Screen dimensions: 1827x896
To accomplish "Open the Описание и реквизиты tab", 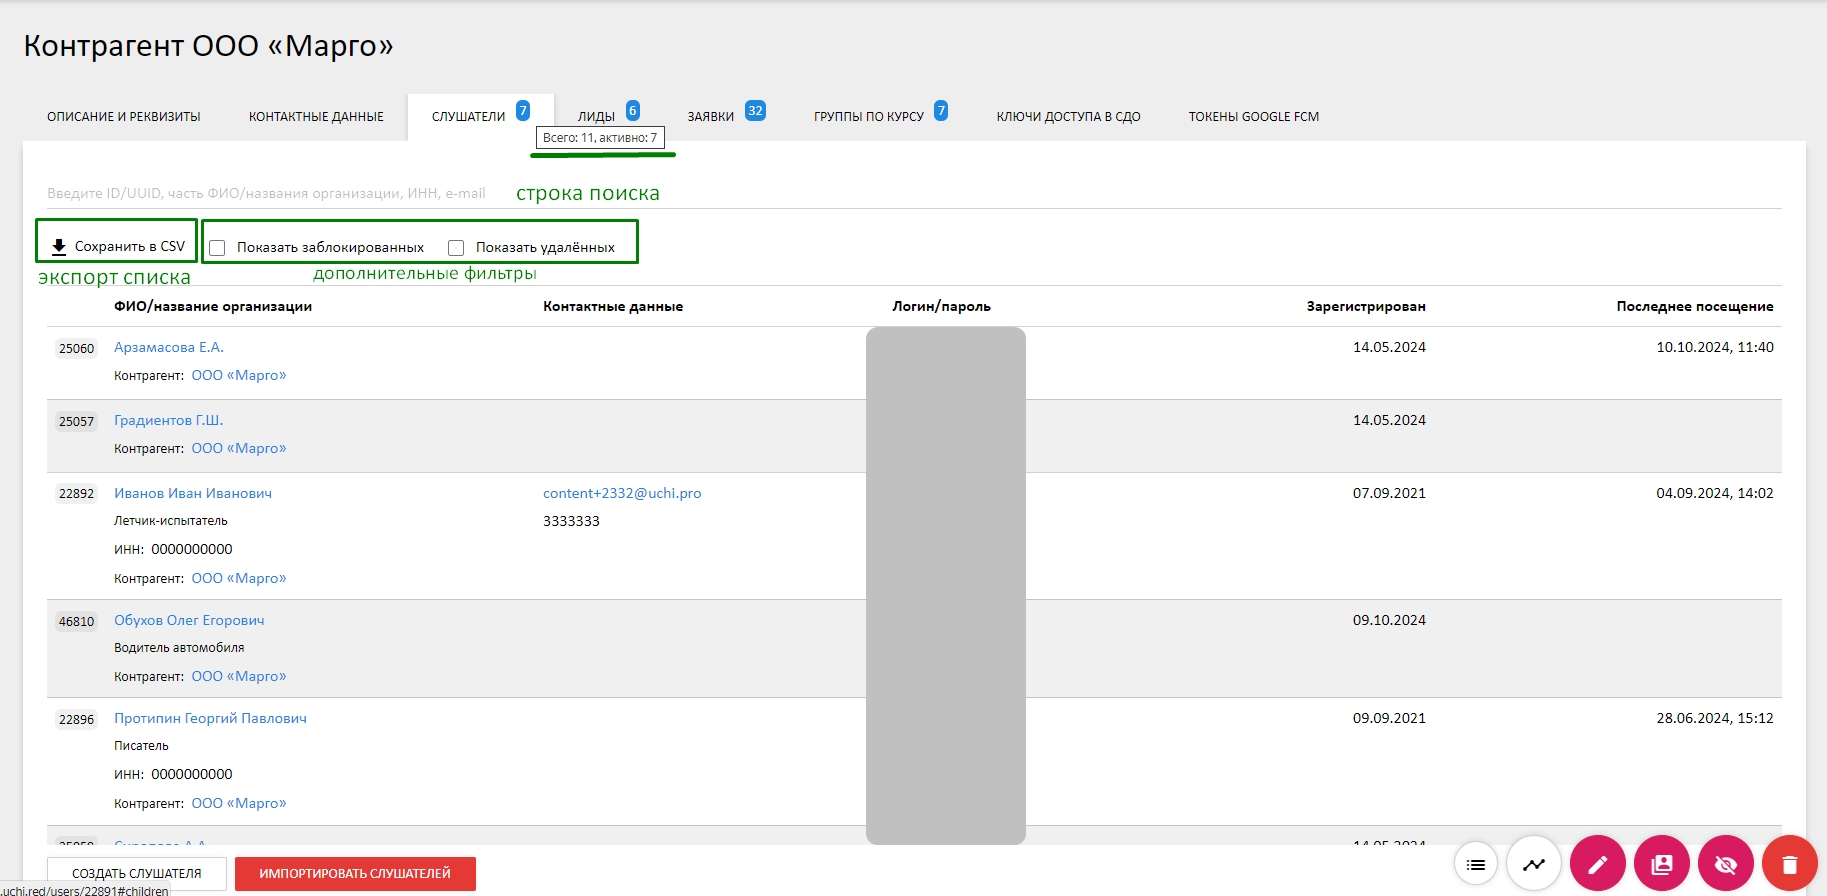I will [124, 117].
